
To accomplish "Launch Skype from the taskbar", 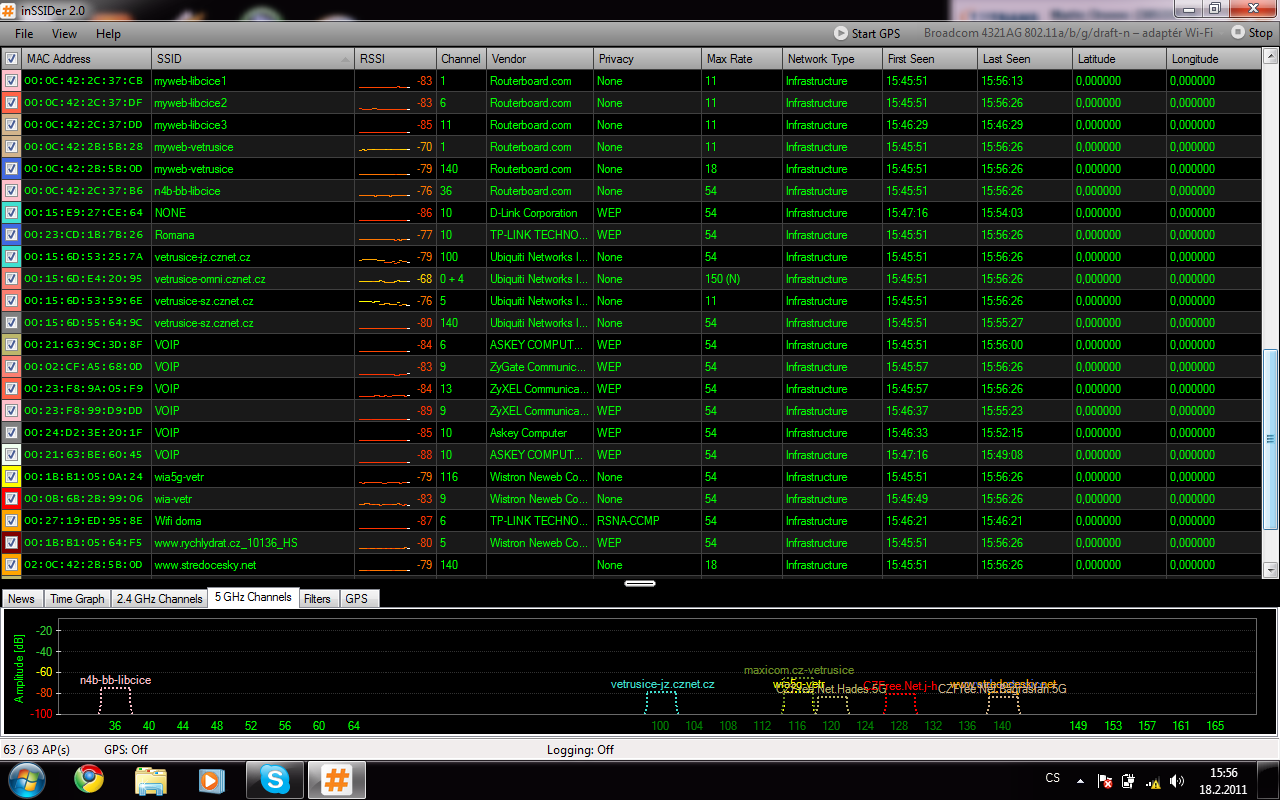I will pyautogui.click(x=274, y=779).
